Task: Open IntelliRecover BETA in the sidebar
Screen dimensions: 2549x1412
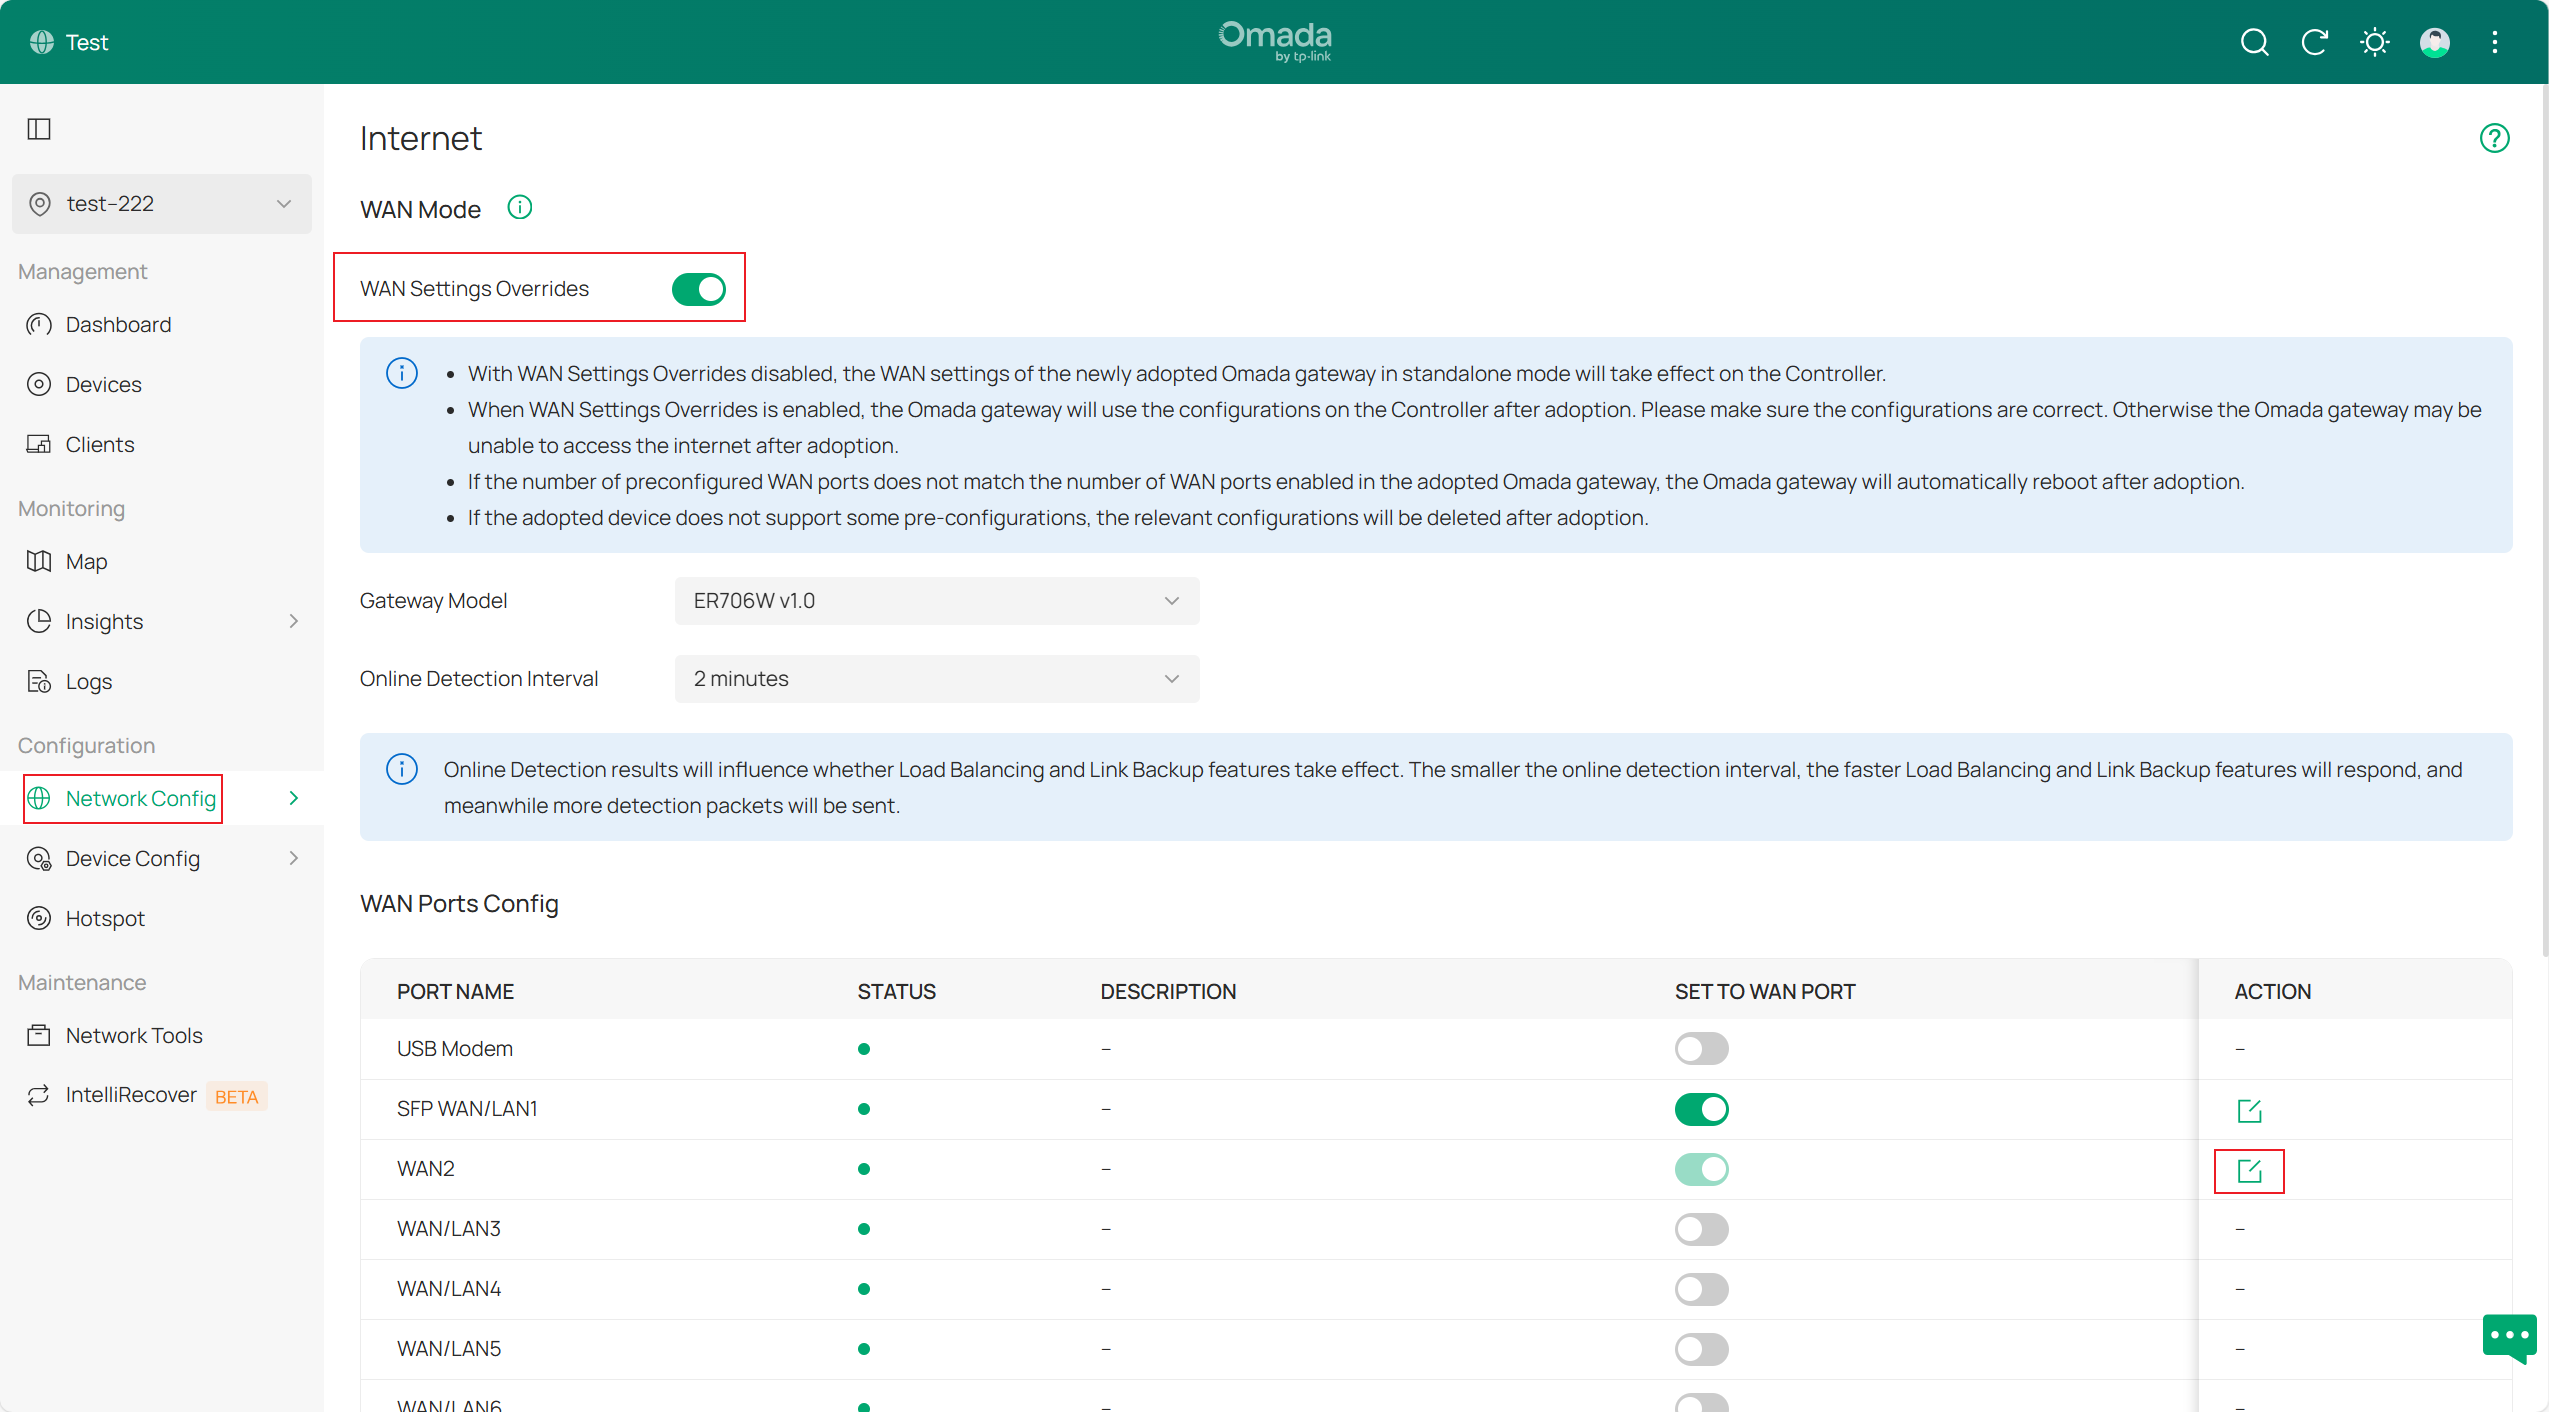Action: [x=131, y=1095]
